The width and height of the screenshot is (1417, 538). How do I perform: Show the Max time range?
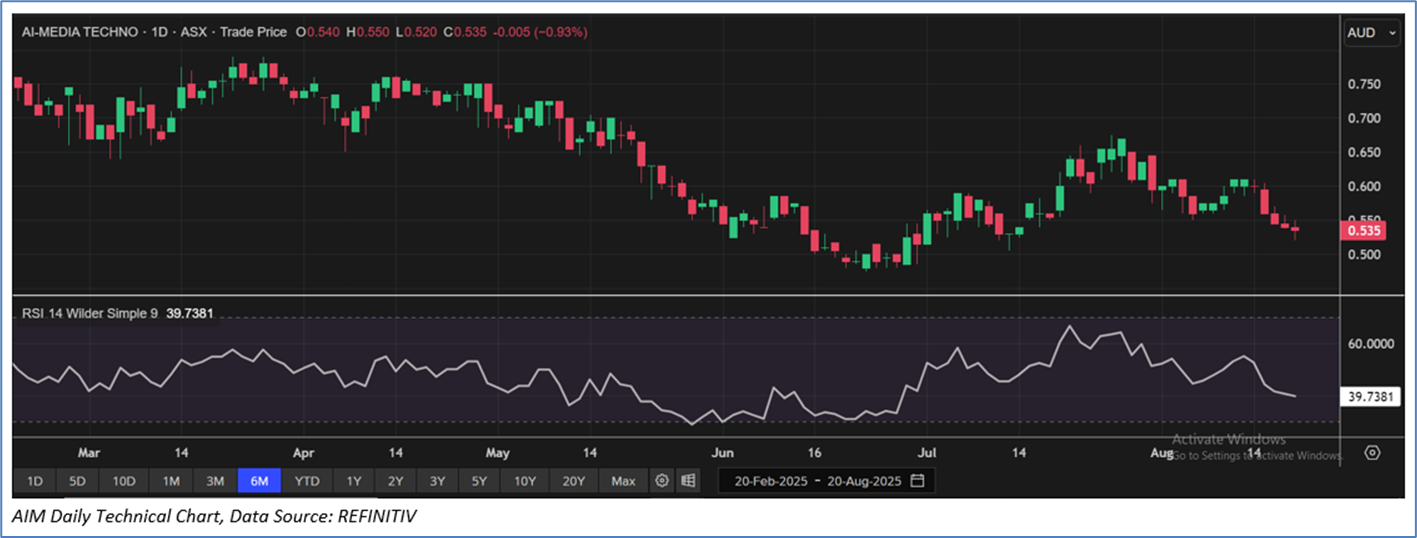click(x=623, y=481)
